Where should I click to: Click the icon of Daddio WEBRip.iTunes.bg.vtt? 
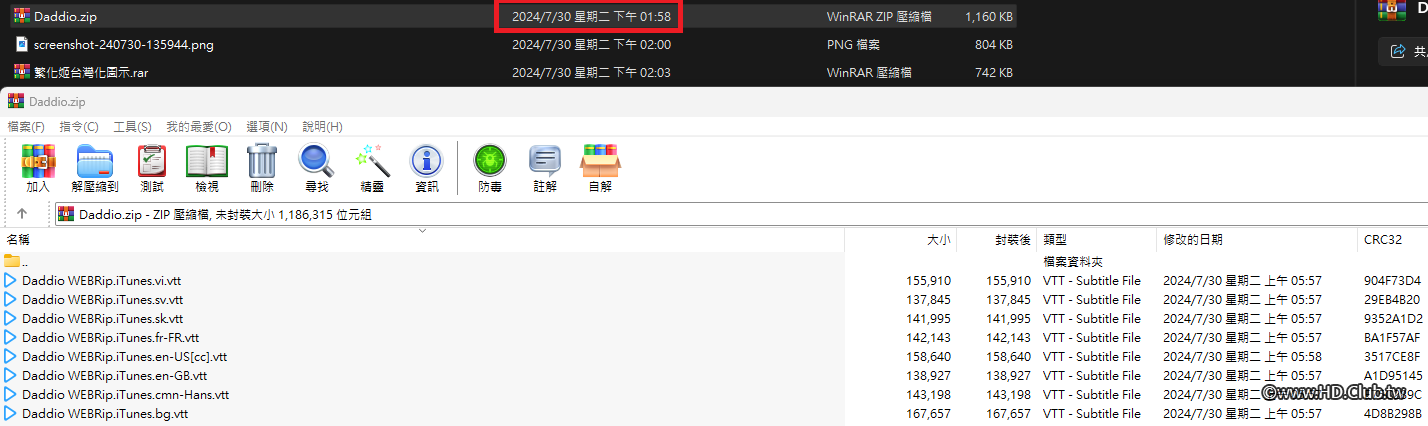(11, 413)
